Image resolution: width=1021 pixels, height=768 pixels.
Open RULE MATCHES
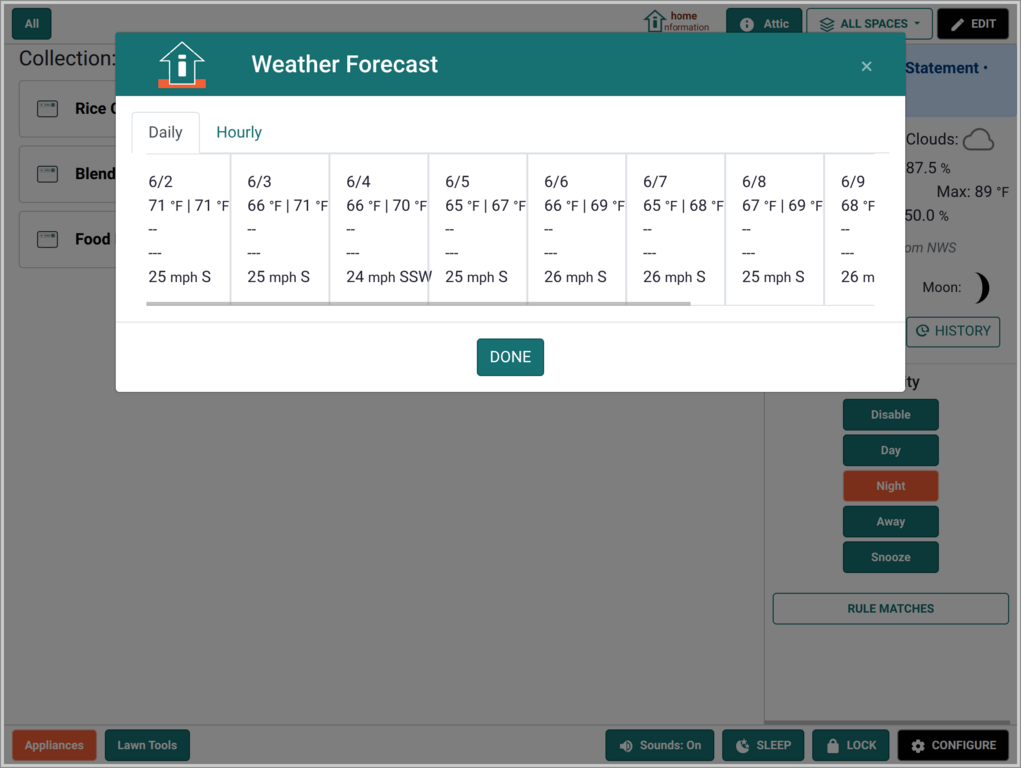click(890, 608)
